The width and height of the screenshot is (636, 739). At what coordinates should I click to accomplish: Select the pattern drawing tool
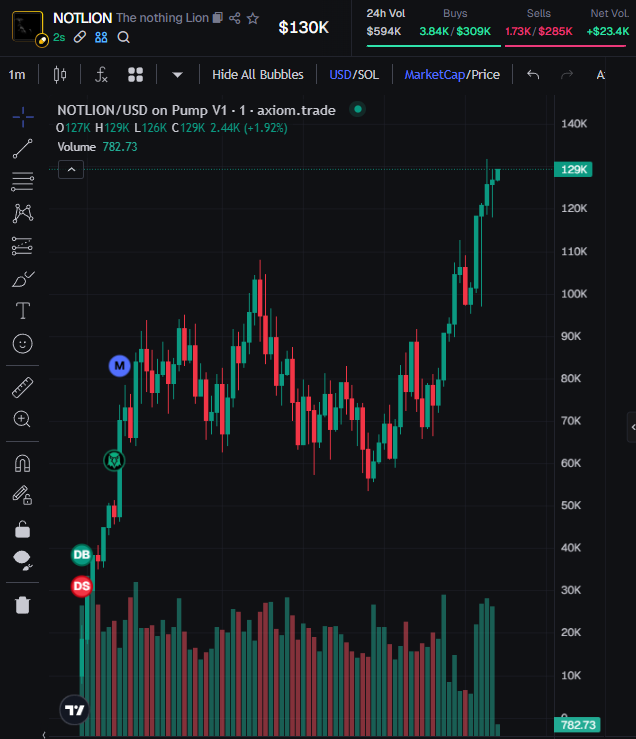(x=23, y=213)
